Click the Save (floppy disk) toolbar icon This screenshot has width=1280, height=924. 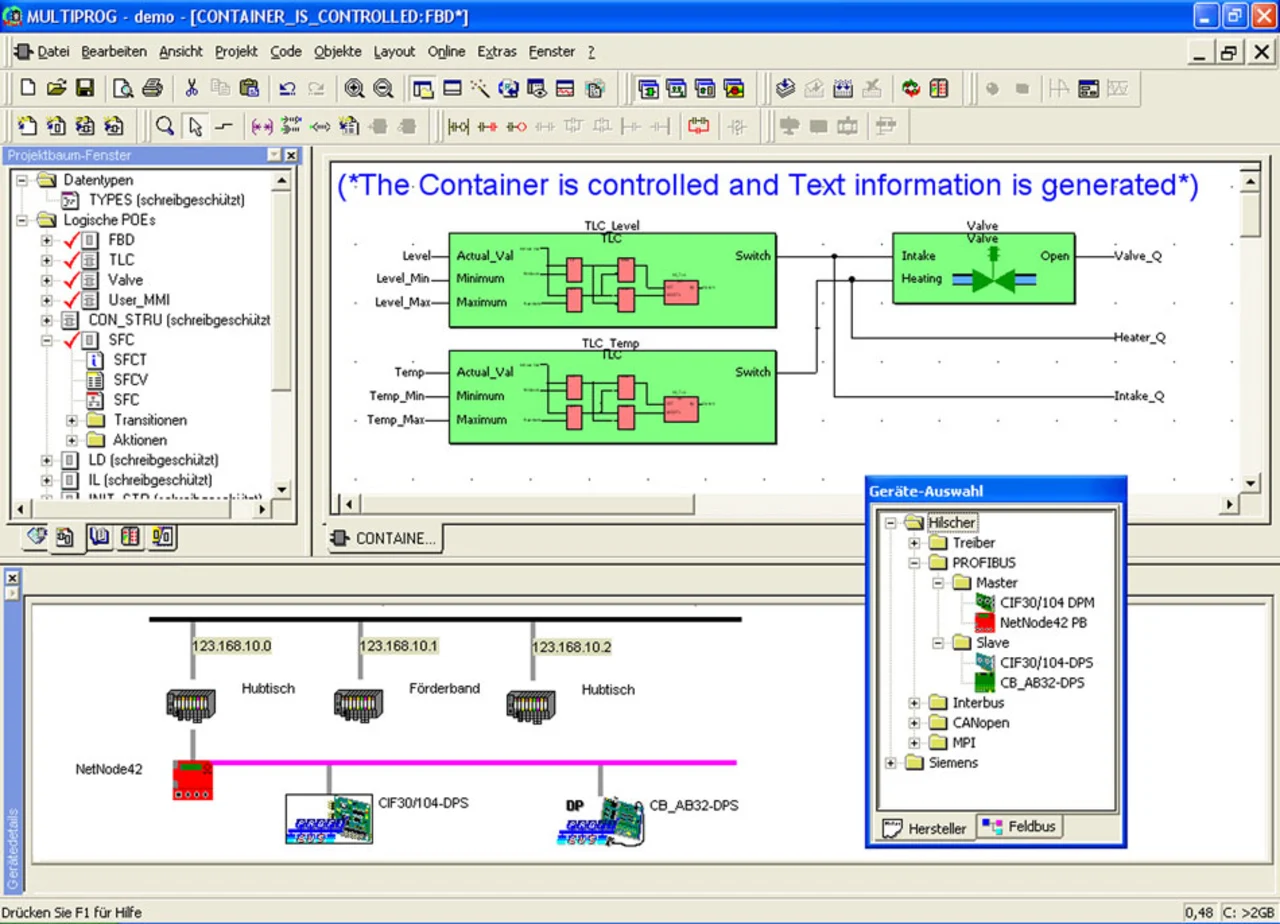tap(85, 88)
